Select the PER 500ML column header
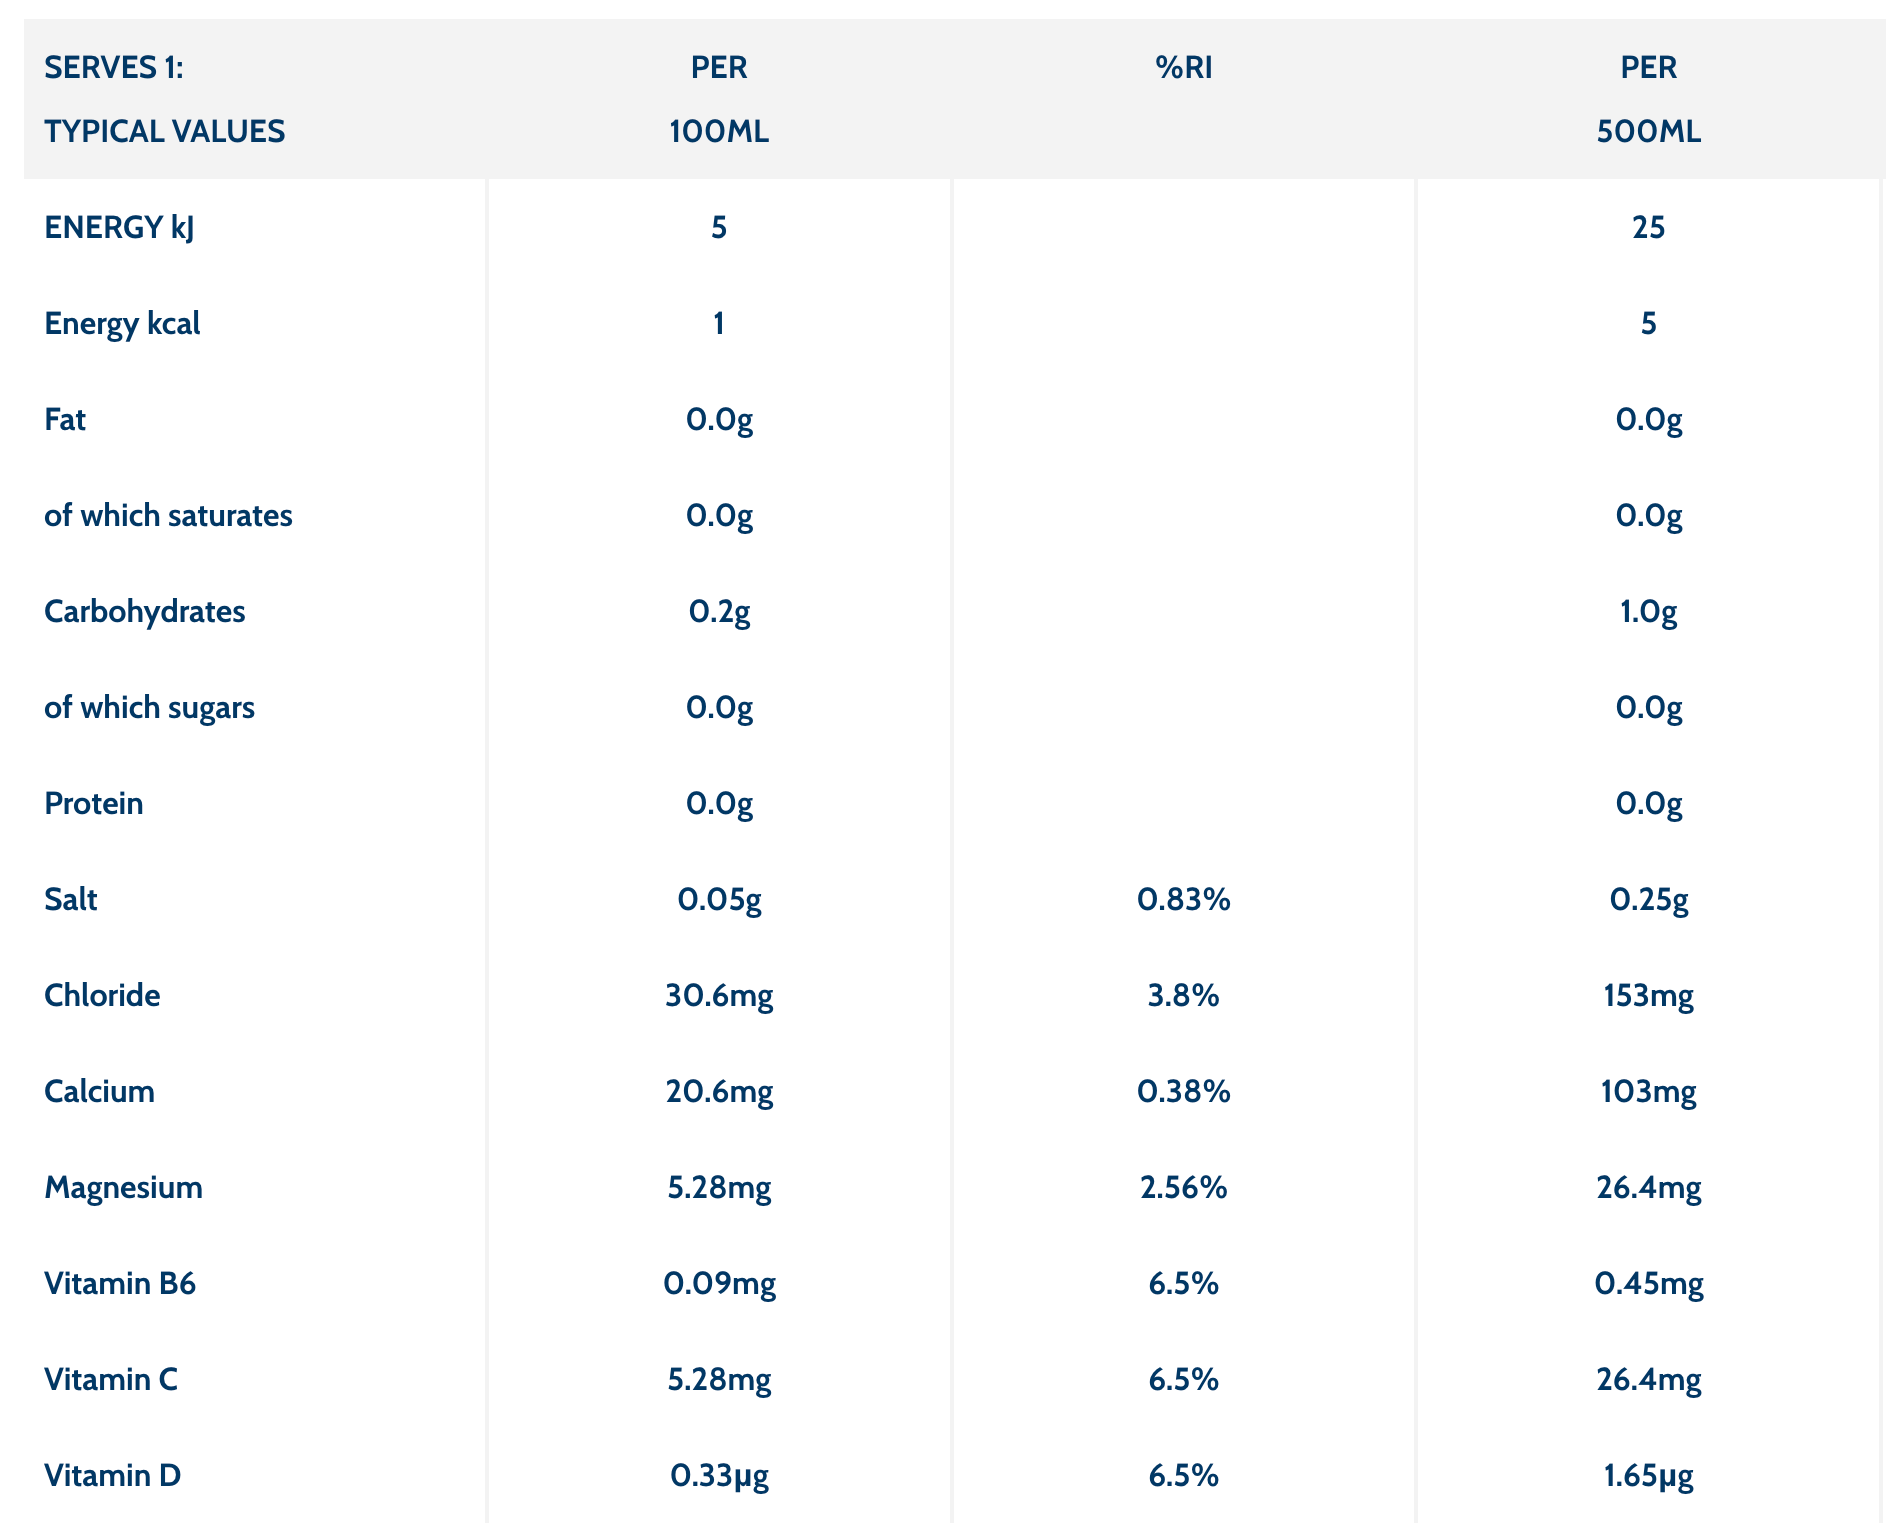1886x1524 pixels. [1648, 99]
